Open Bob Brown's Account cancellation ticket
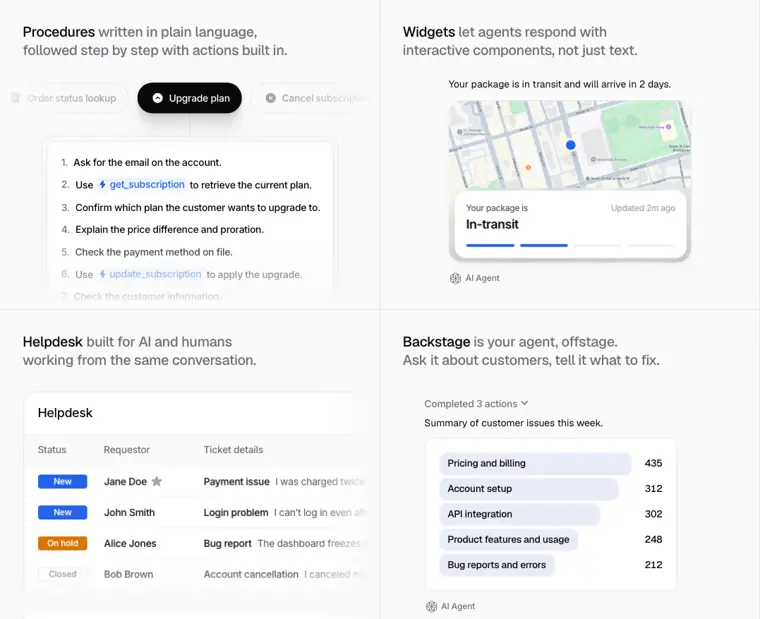The height and width of the screenshot is (619, 760). tap(251, 574)
